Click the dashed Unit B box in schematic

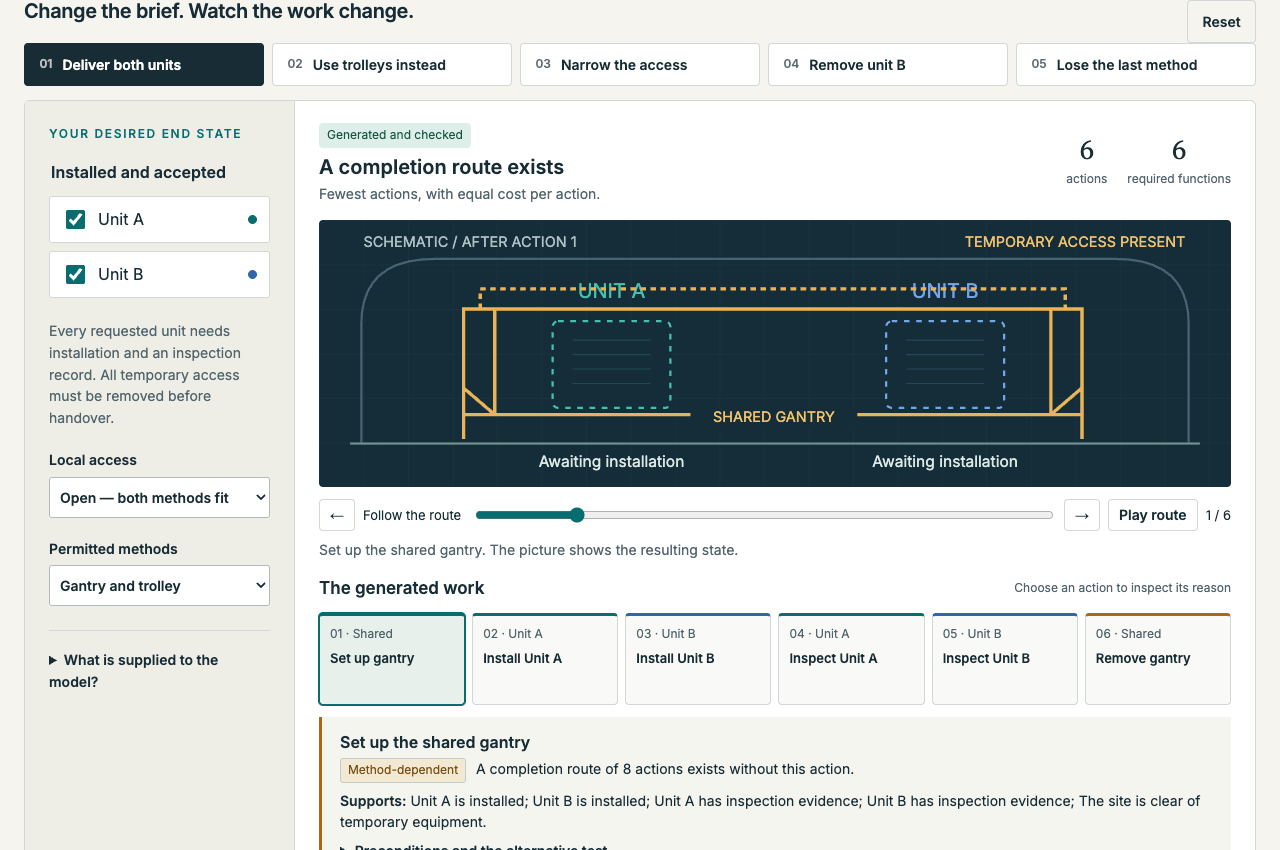point(945,365)
